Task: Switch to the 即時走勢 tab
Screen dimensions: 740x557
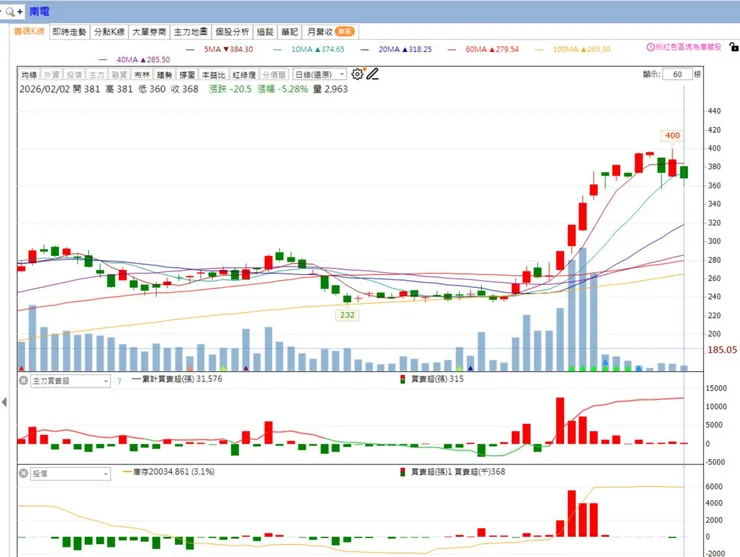Action: (x=69, y=32)
